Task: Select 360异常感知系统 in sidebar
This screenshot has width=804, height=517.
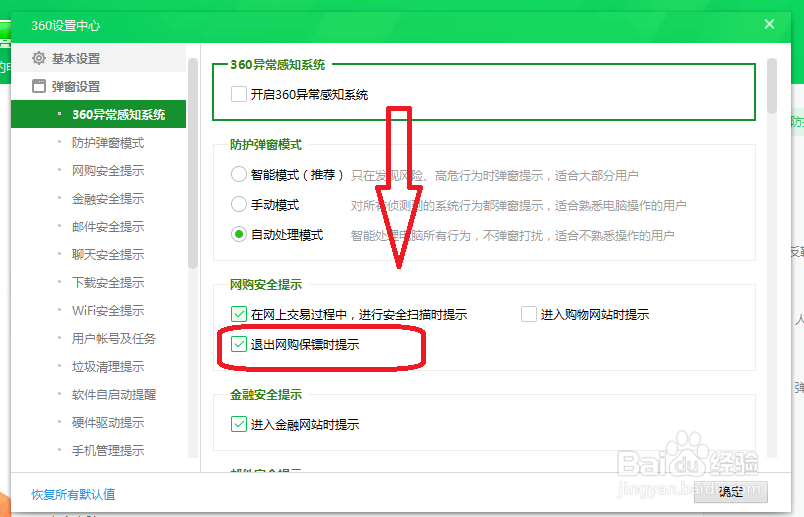Action: pos(98,114)
